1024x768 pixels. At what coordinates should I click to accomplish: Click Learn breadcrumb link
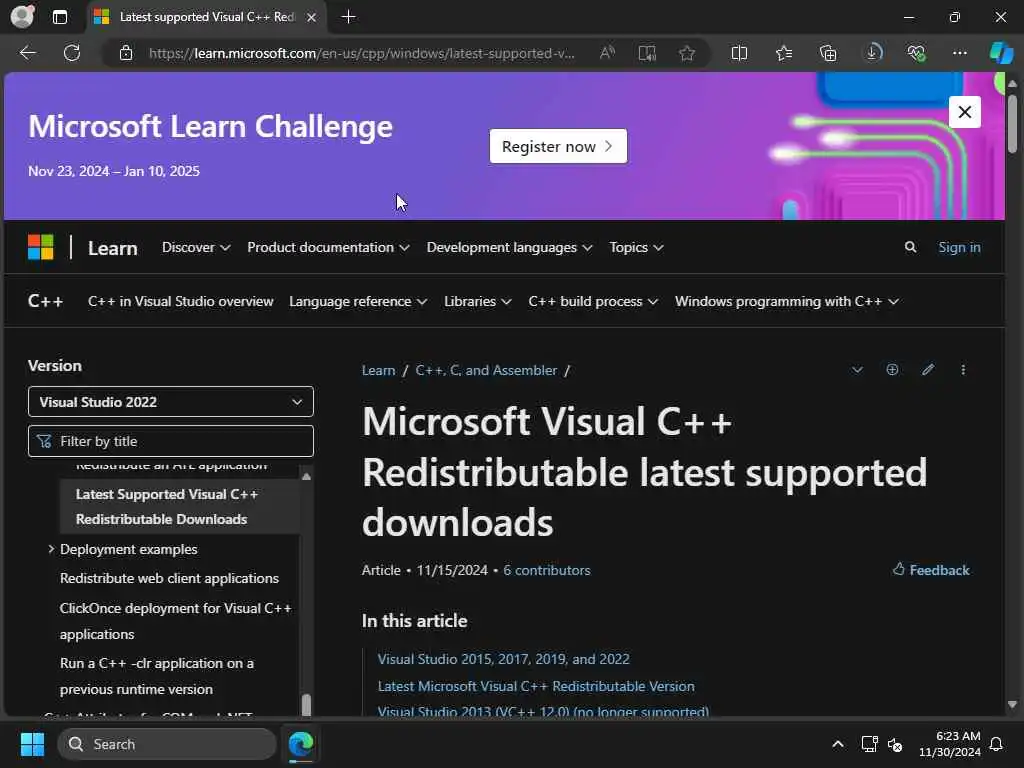pos(378,370)
